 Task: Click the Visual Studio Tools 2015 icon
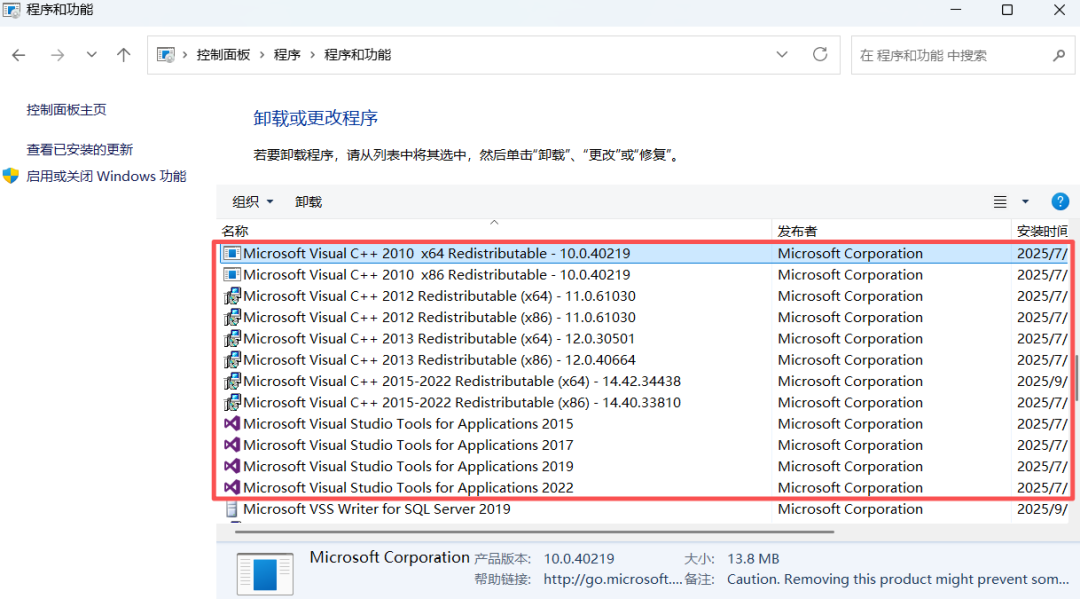point(231,424)
